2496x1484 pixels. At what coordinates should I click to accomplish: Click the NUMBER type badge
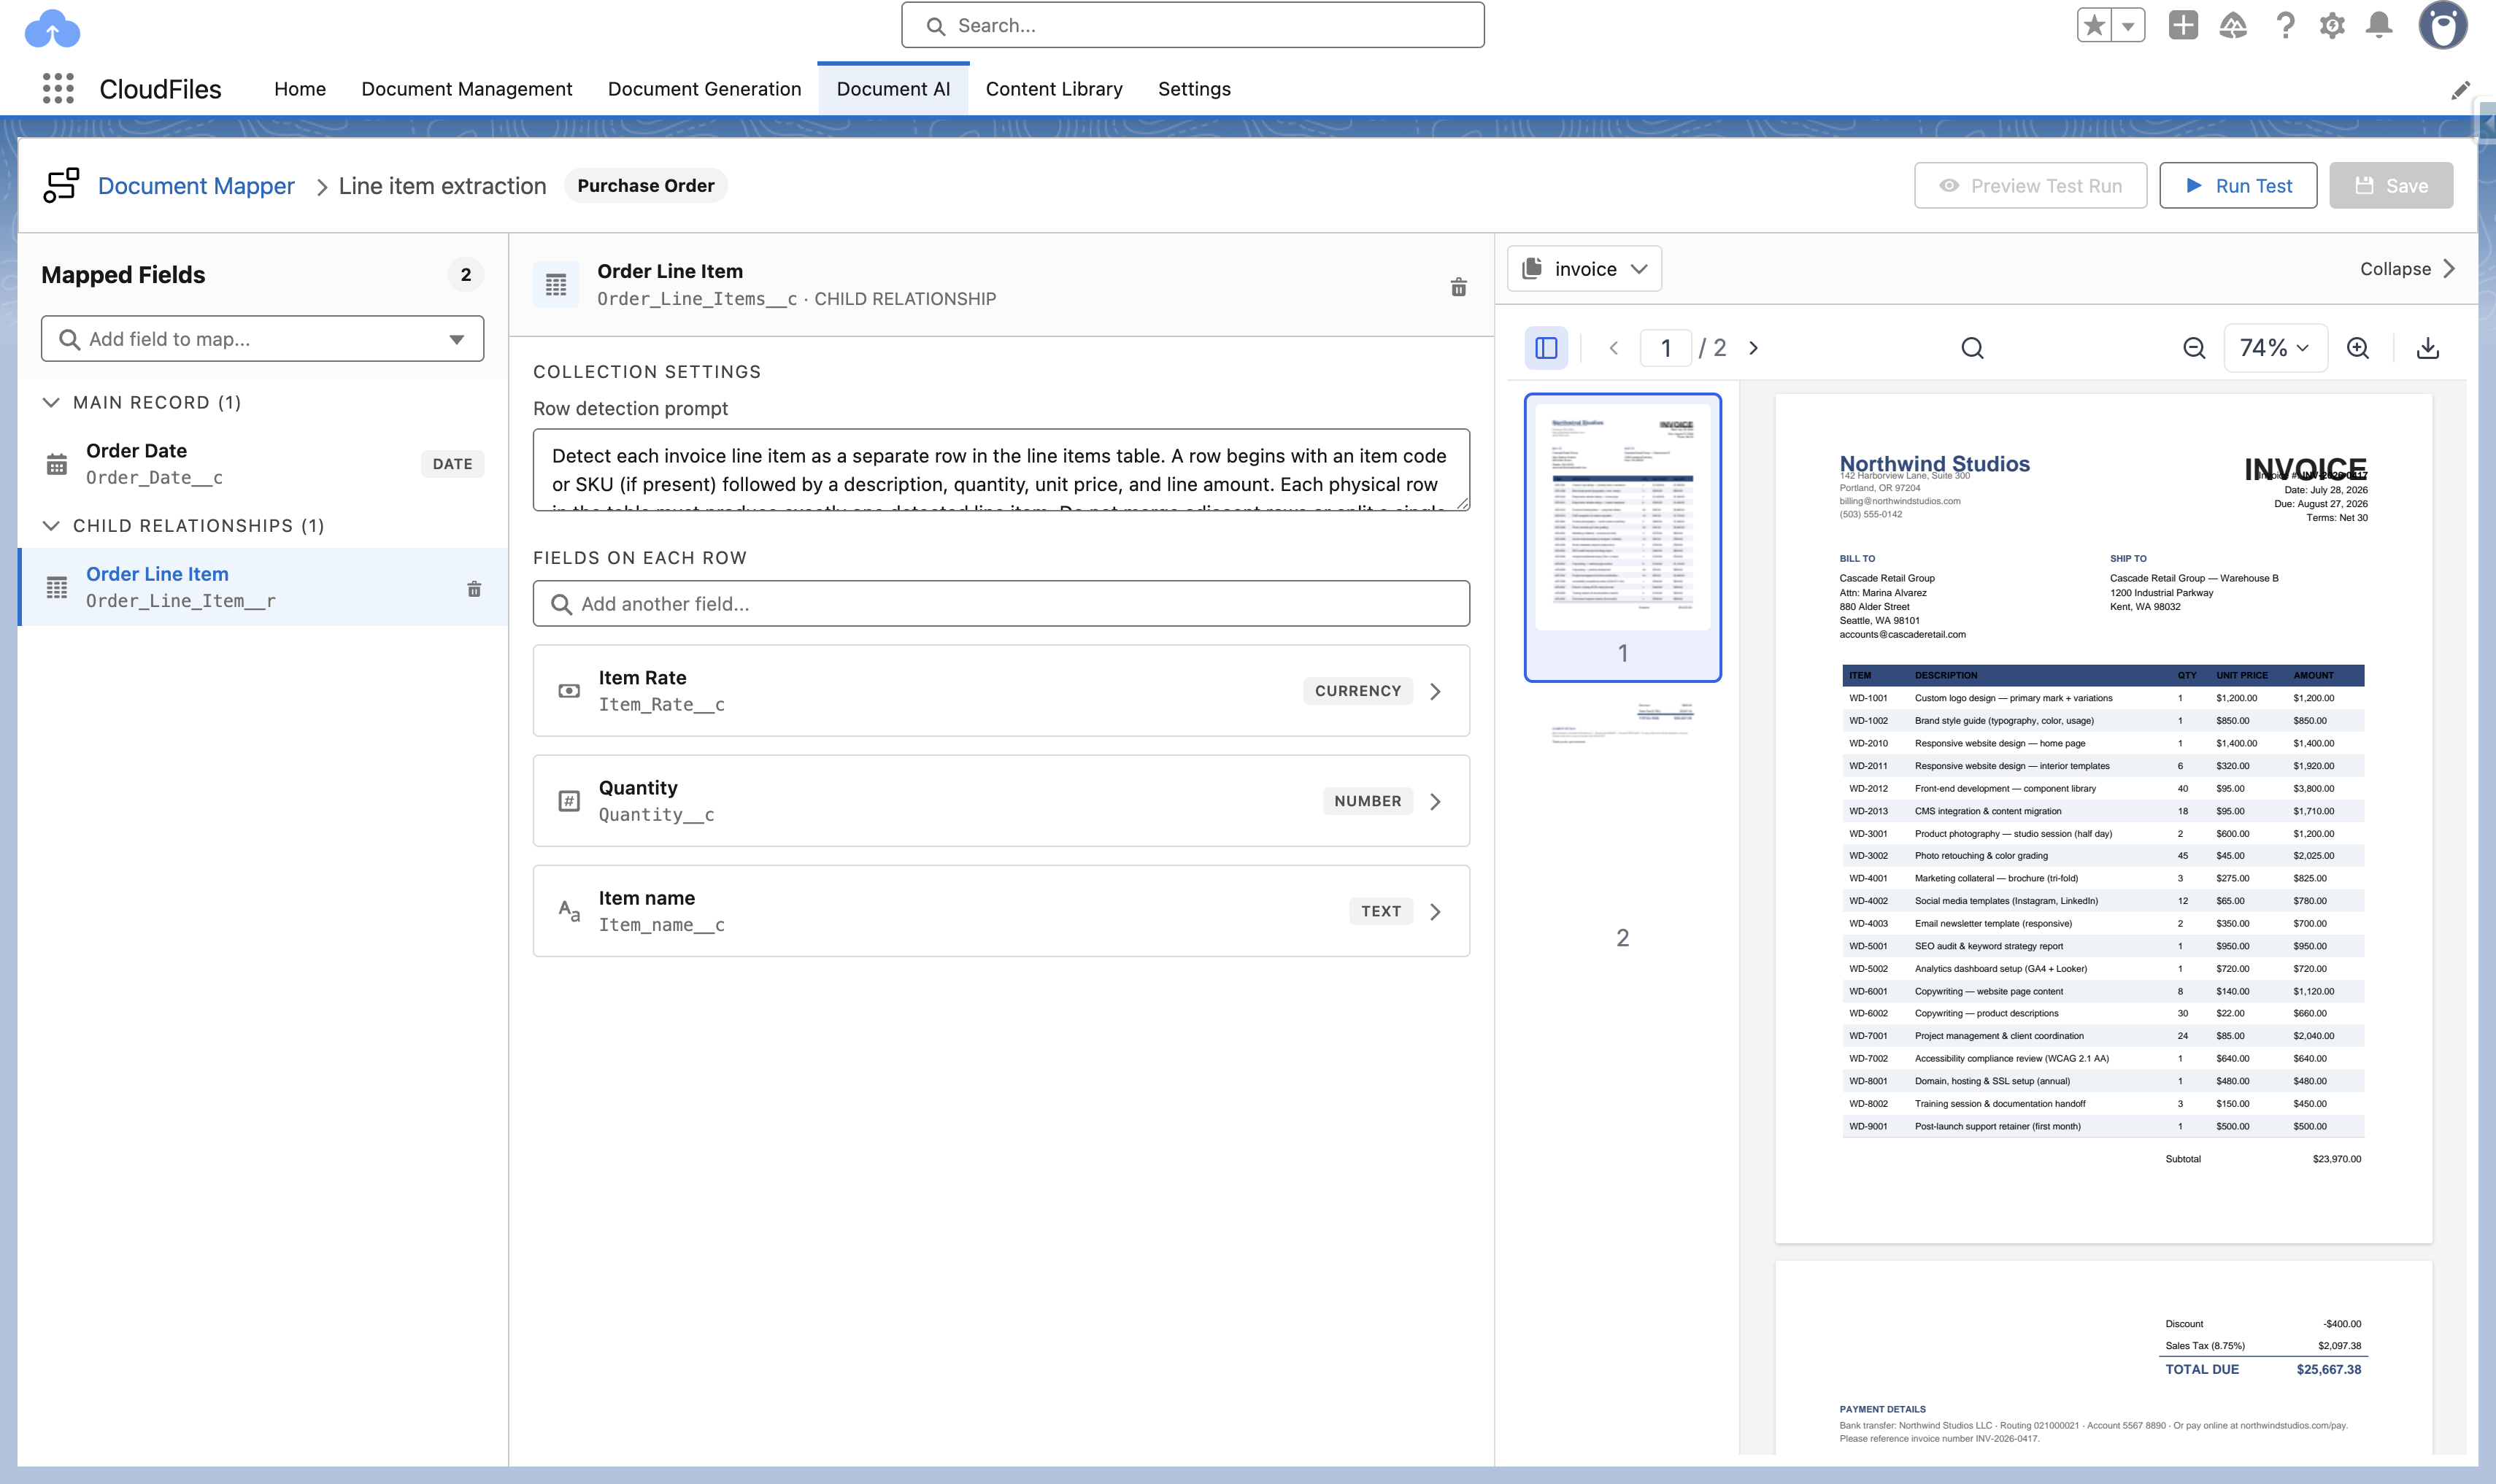coord(1367,801)
